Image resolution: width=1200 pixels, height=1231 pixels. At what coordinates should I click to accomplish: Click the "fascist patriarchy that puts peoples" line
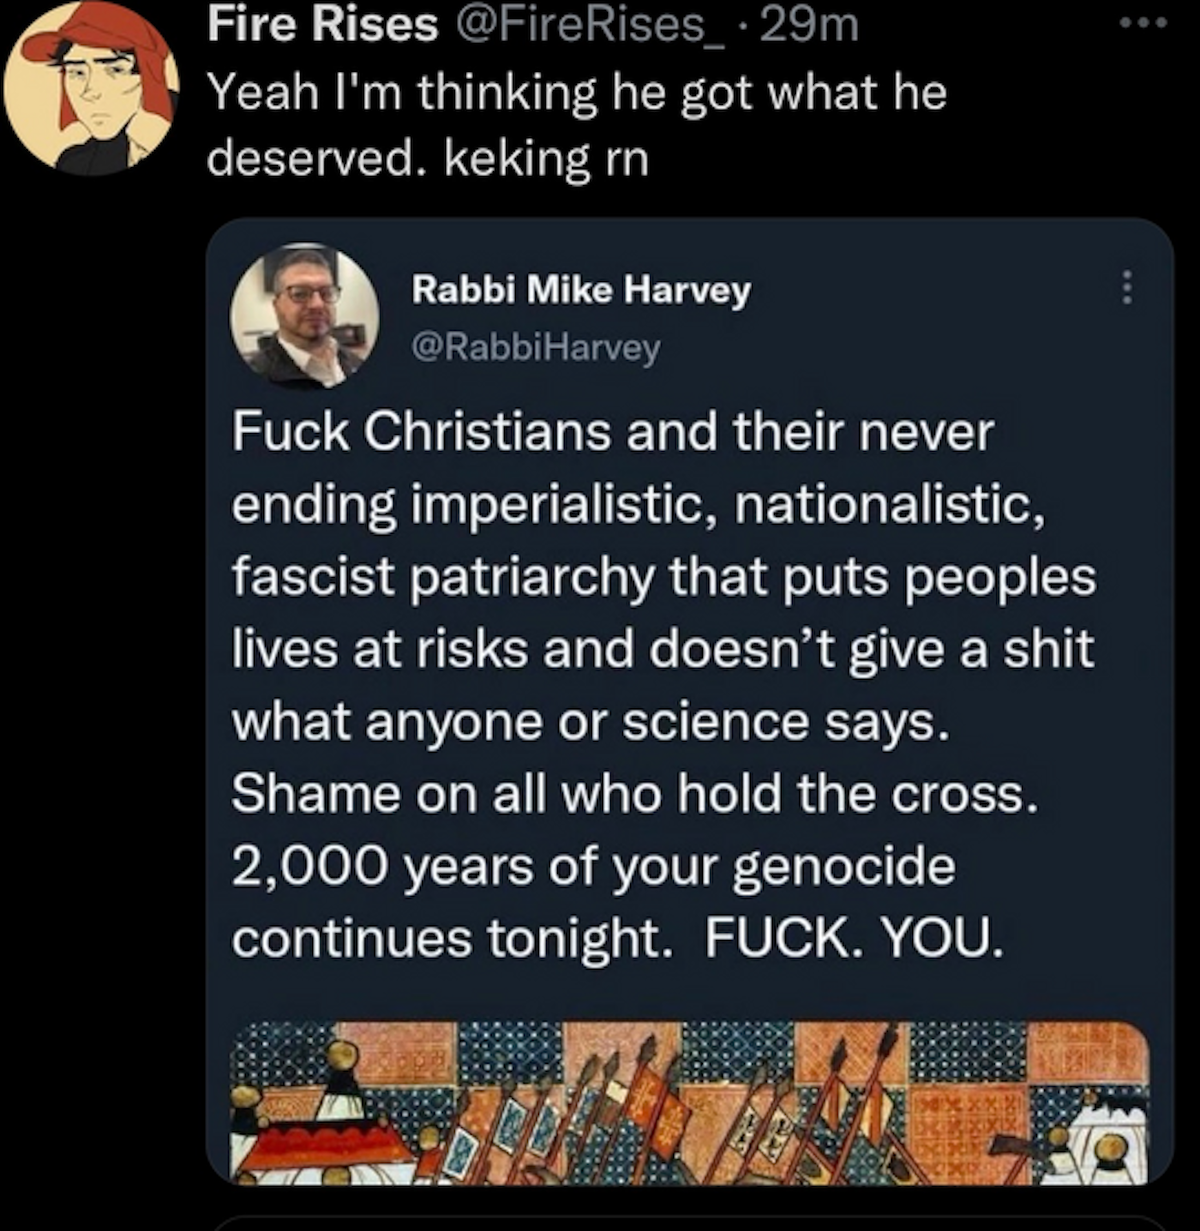tap(664, 577)
